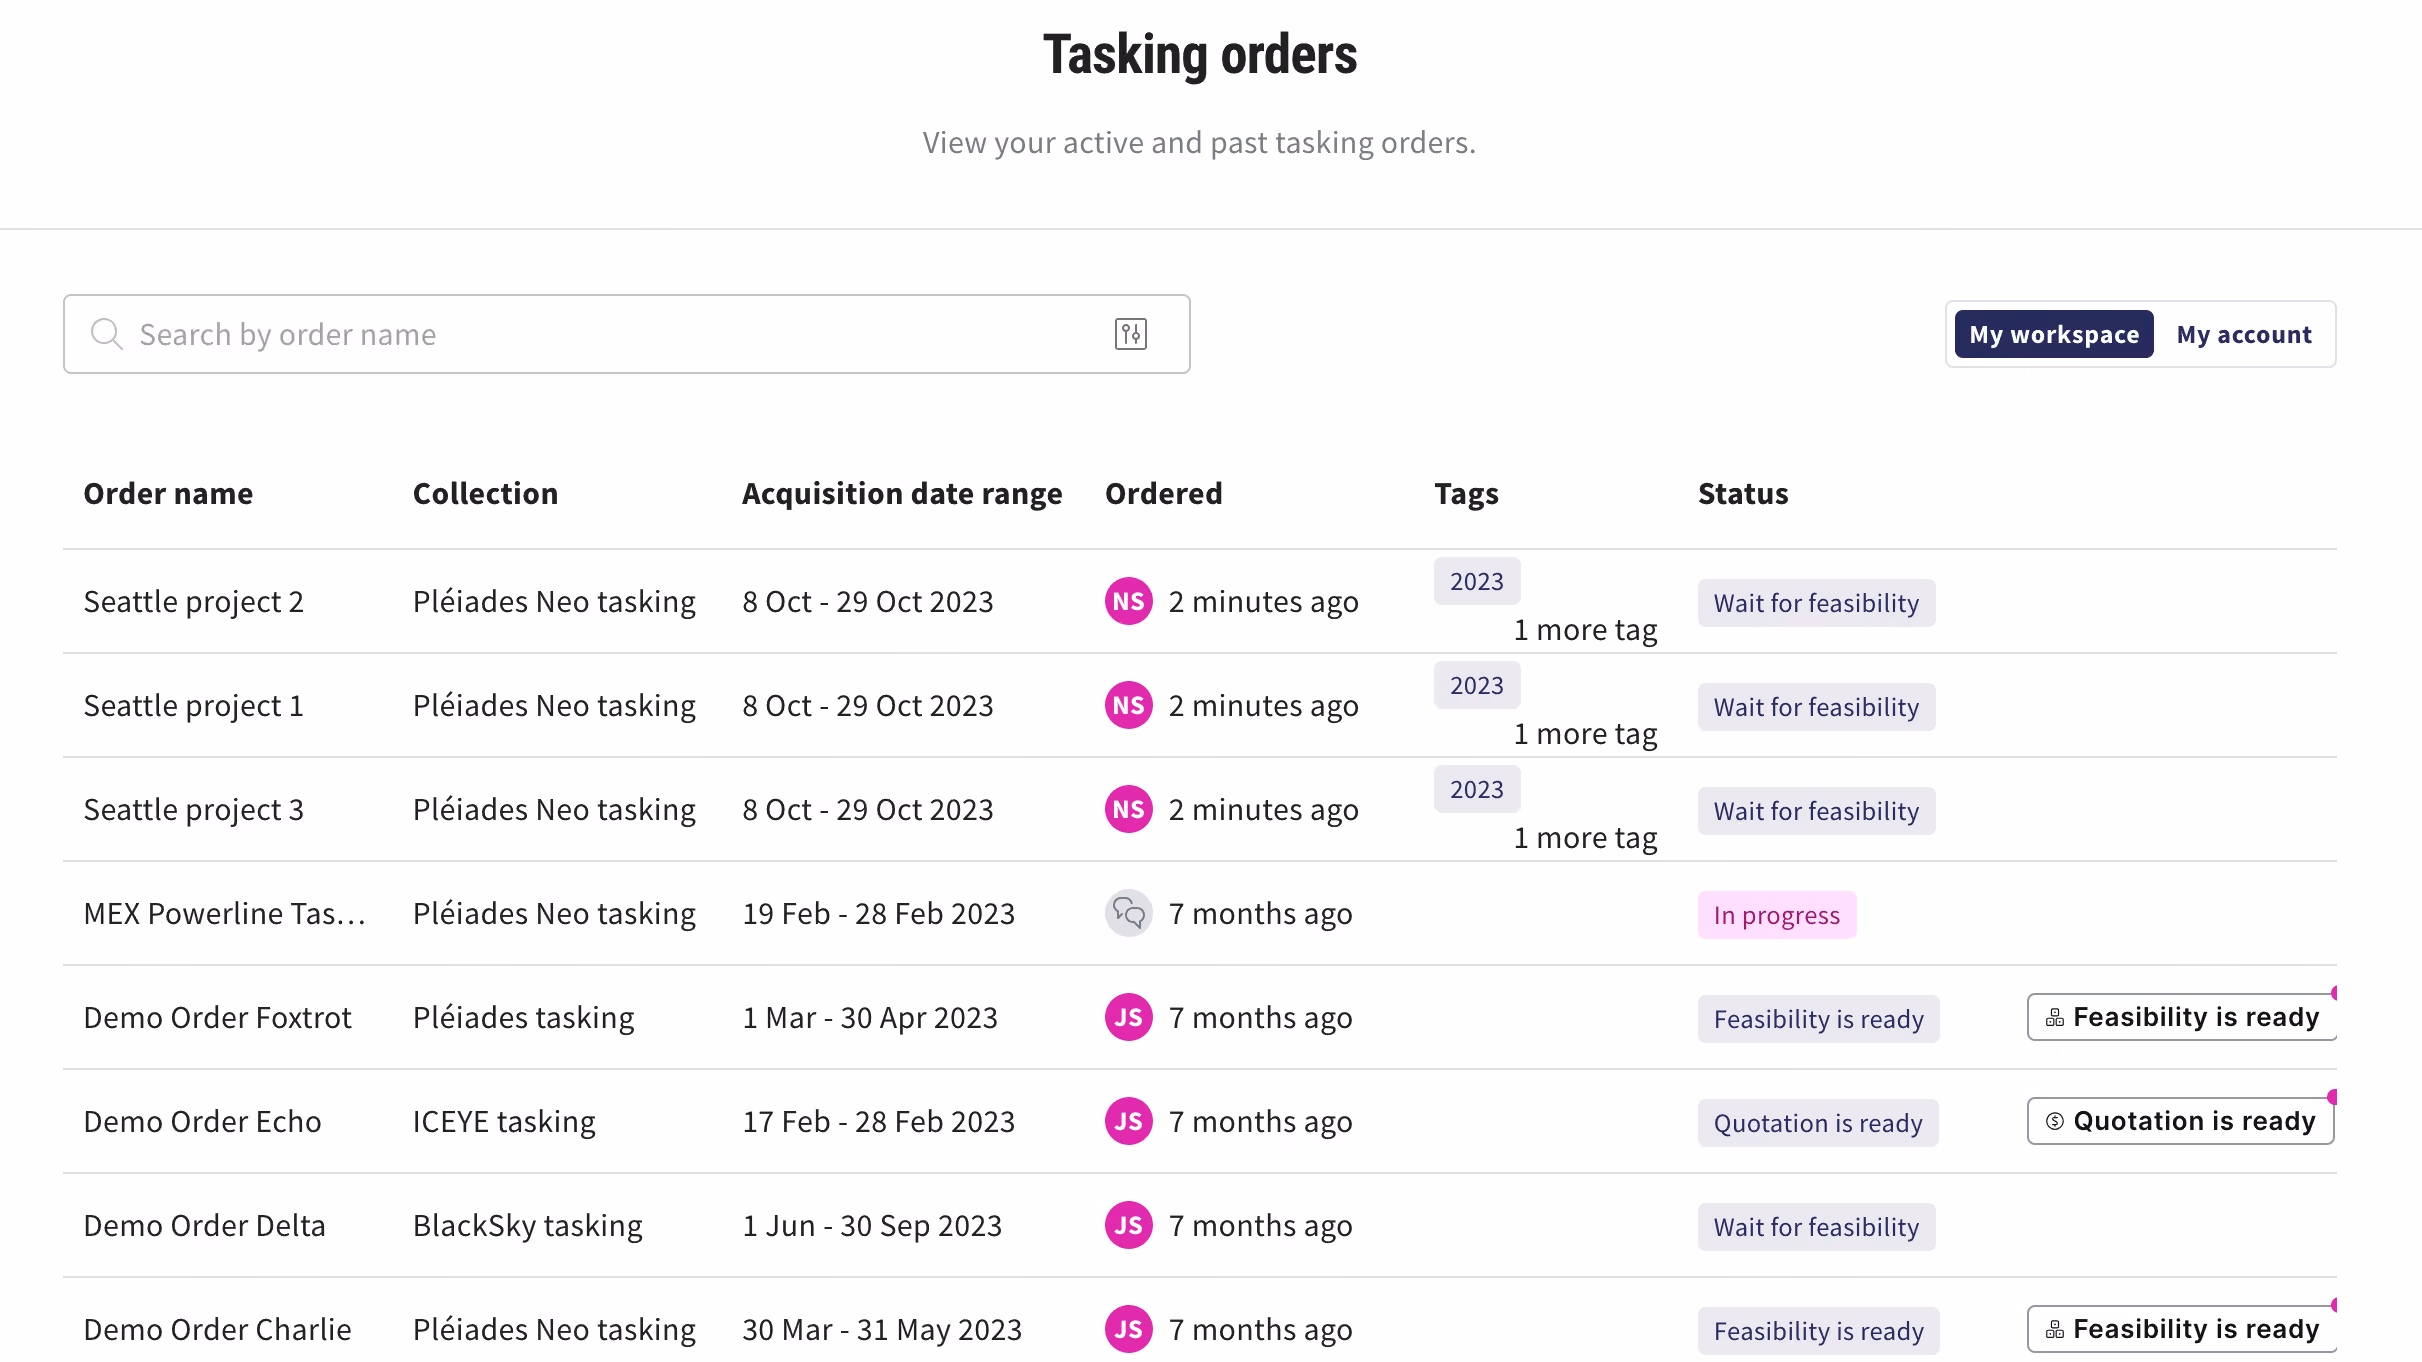Click JS avatar in Demo Order Echo row

tap(1128, 1121)
